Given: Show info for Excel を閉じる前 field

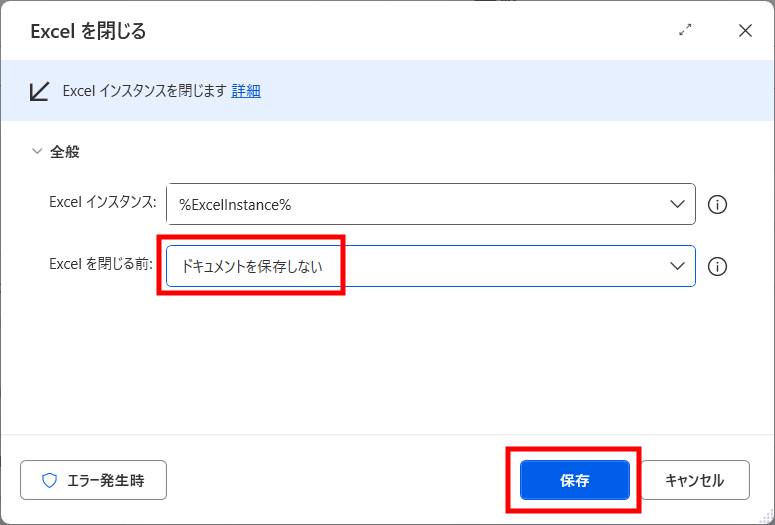Looking at the screenshot, I should click(717, 266).
